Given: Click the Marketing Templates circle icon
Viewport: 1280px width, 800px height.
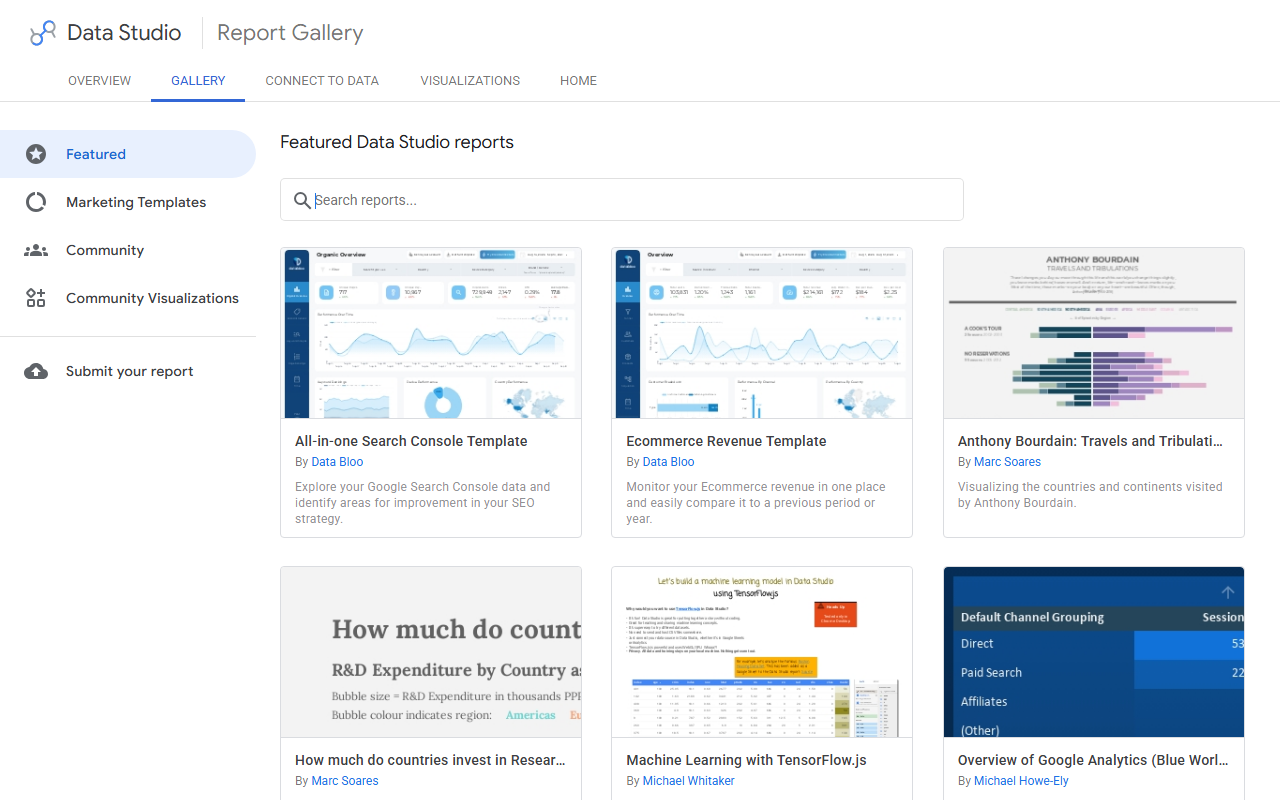Looking at the screenshot, I should [x=36, y=202].
